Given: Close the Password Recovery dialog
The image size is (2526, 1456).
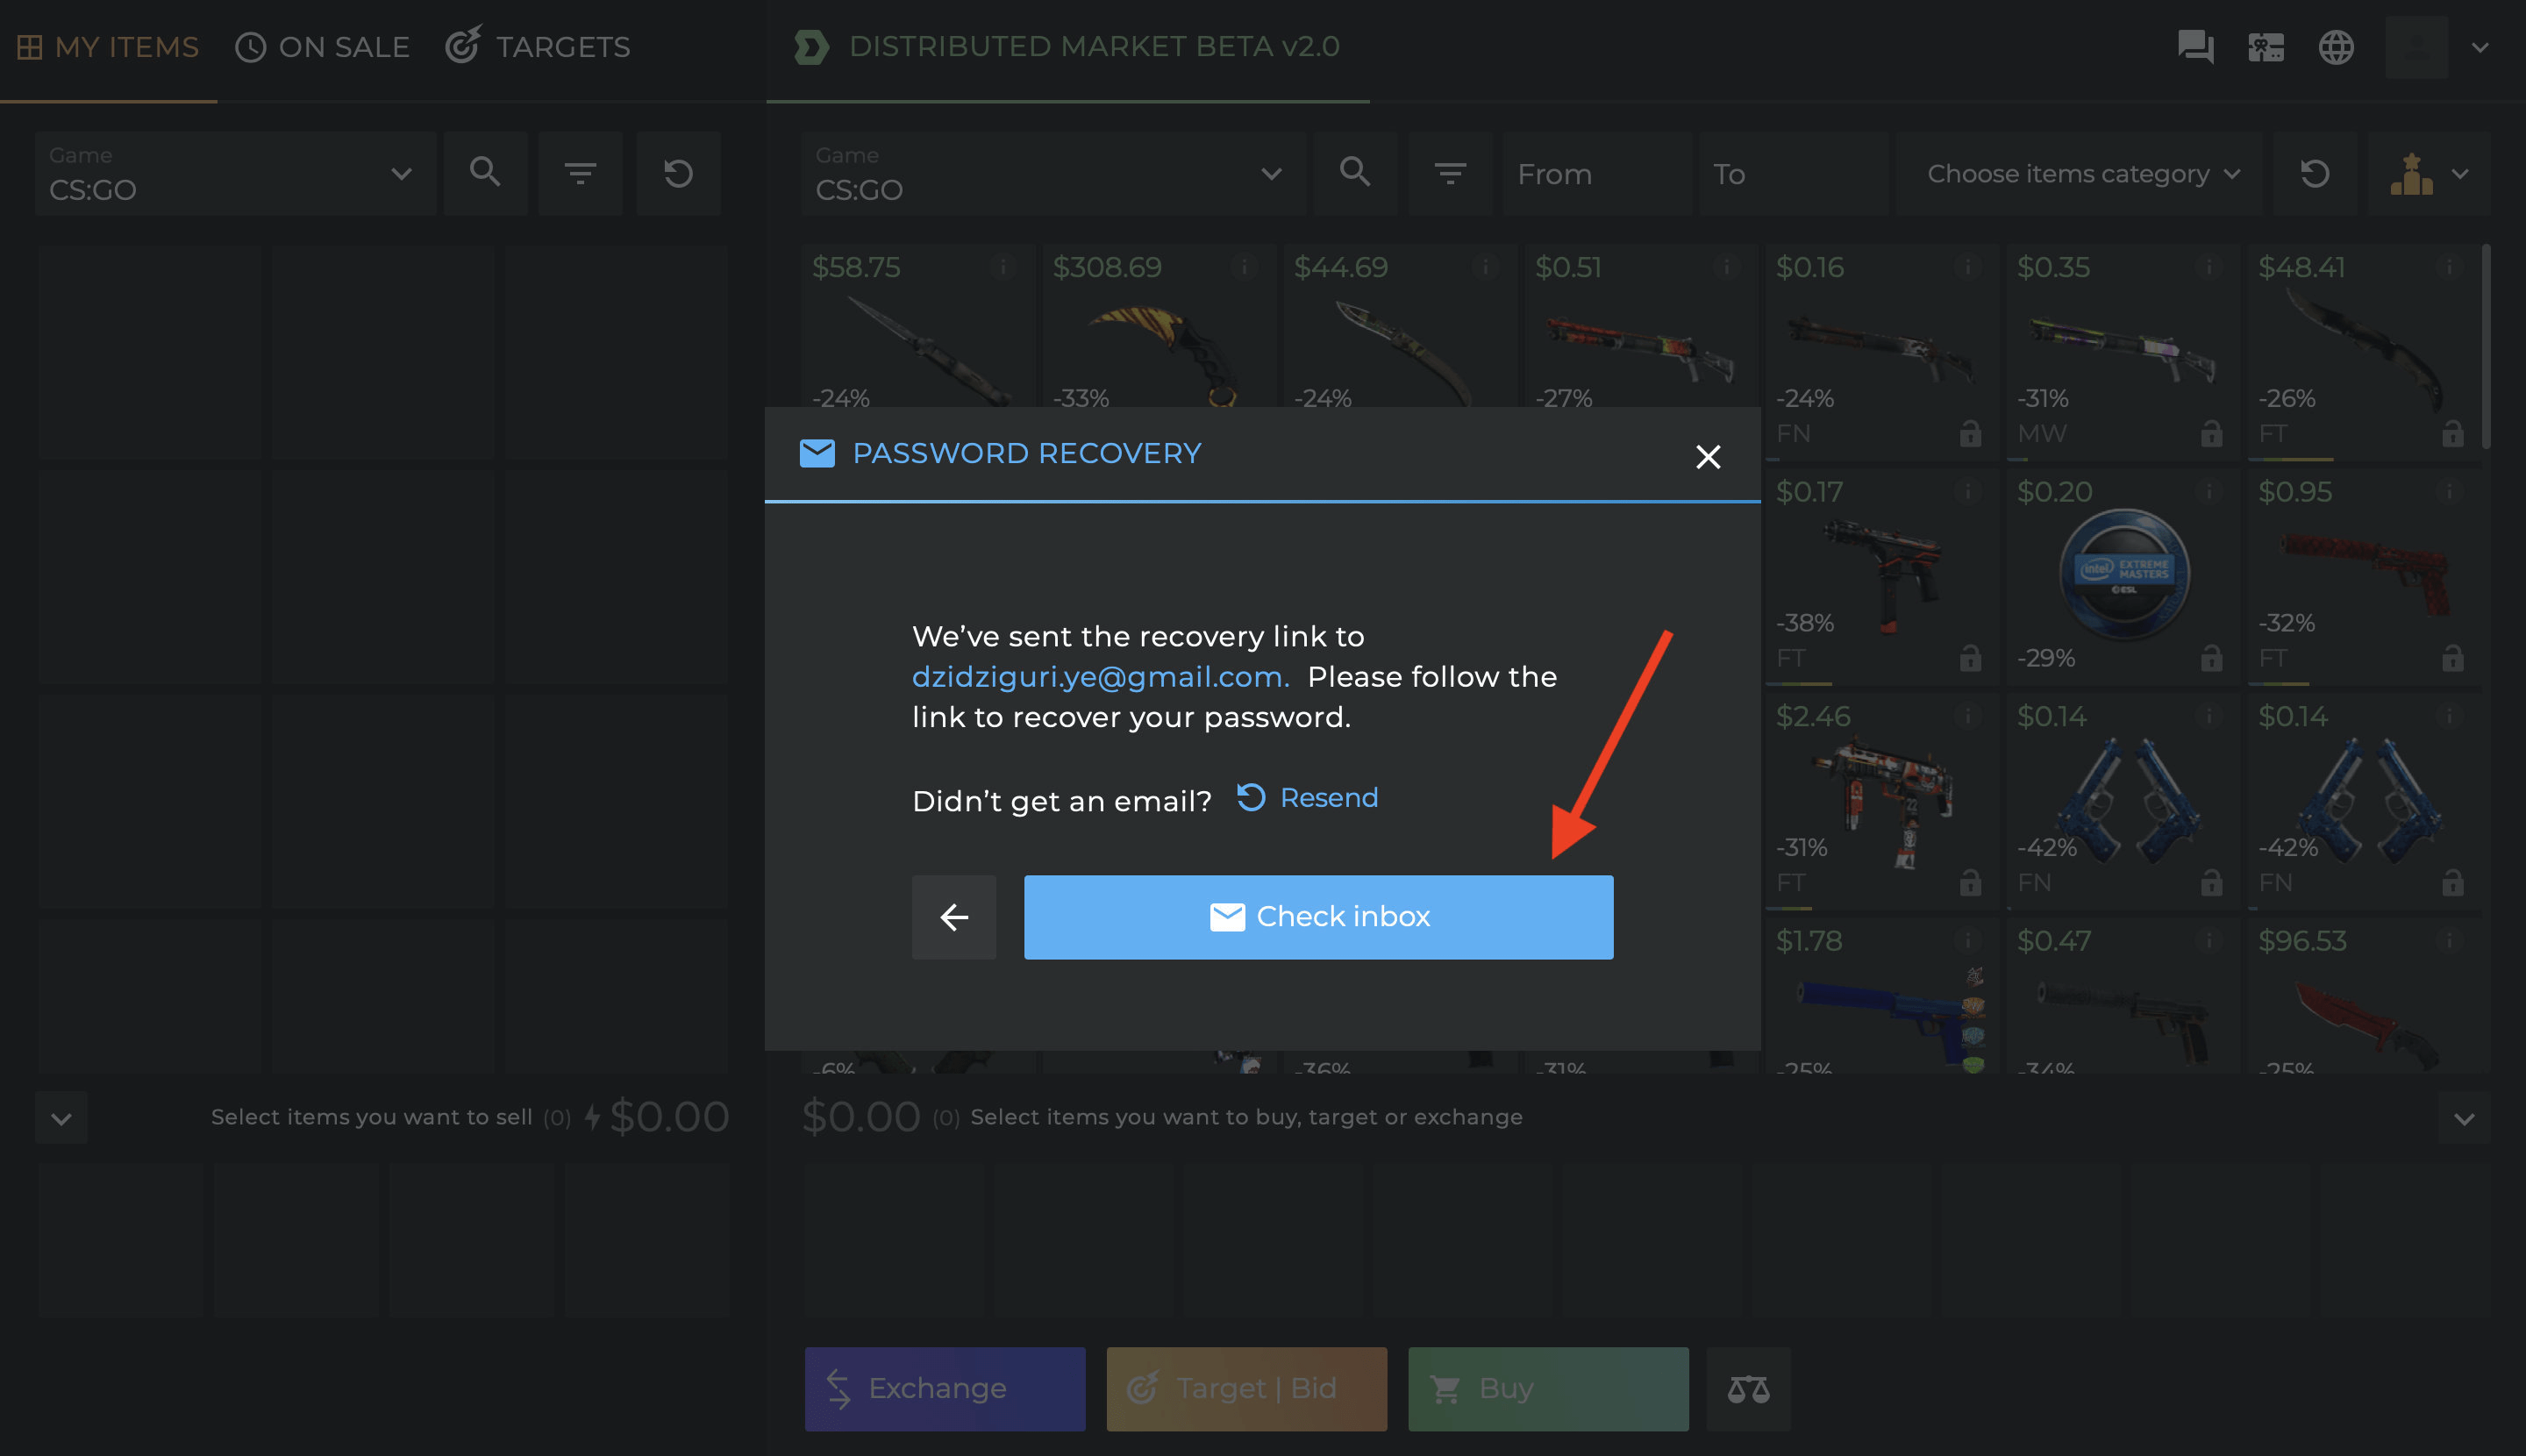Looking at the screenshot, I should [x=1708, y=456].
